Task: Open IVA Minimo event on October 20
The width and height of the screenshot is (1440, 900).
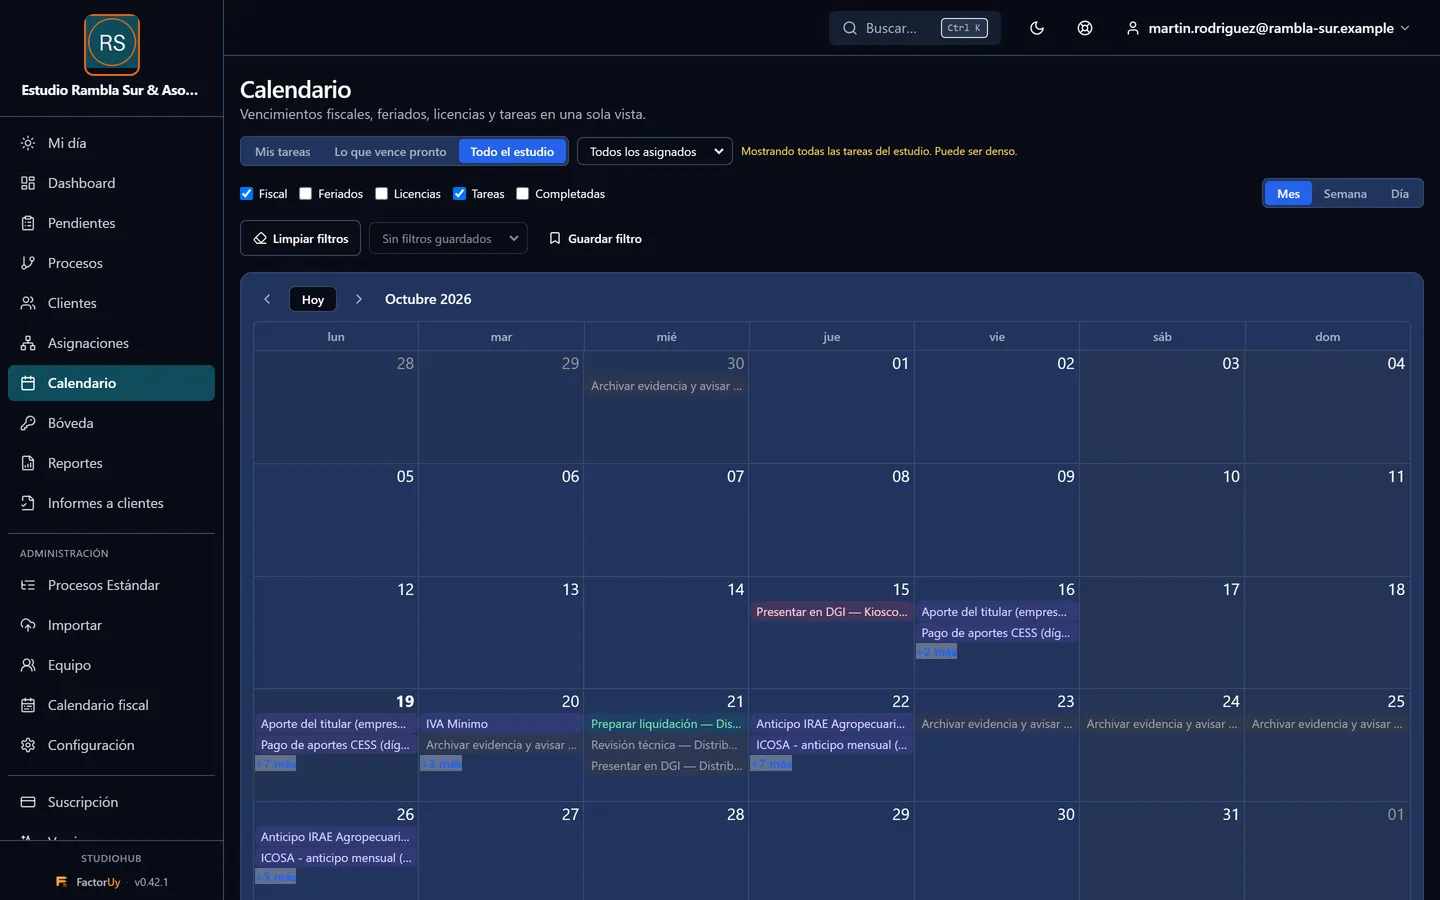Action: point(501,724)
